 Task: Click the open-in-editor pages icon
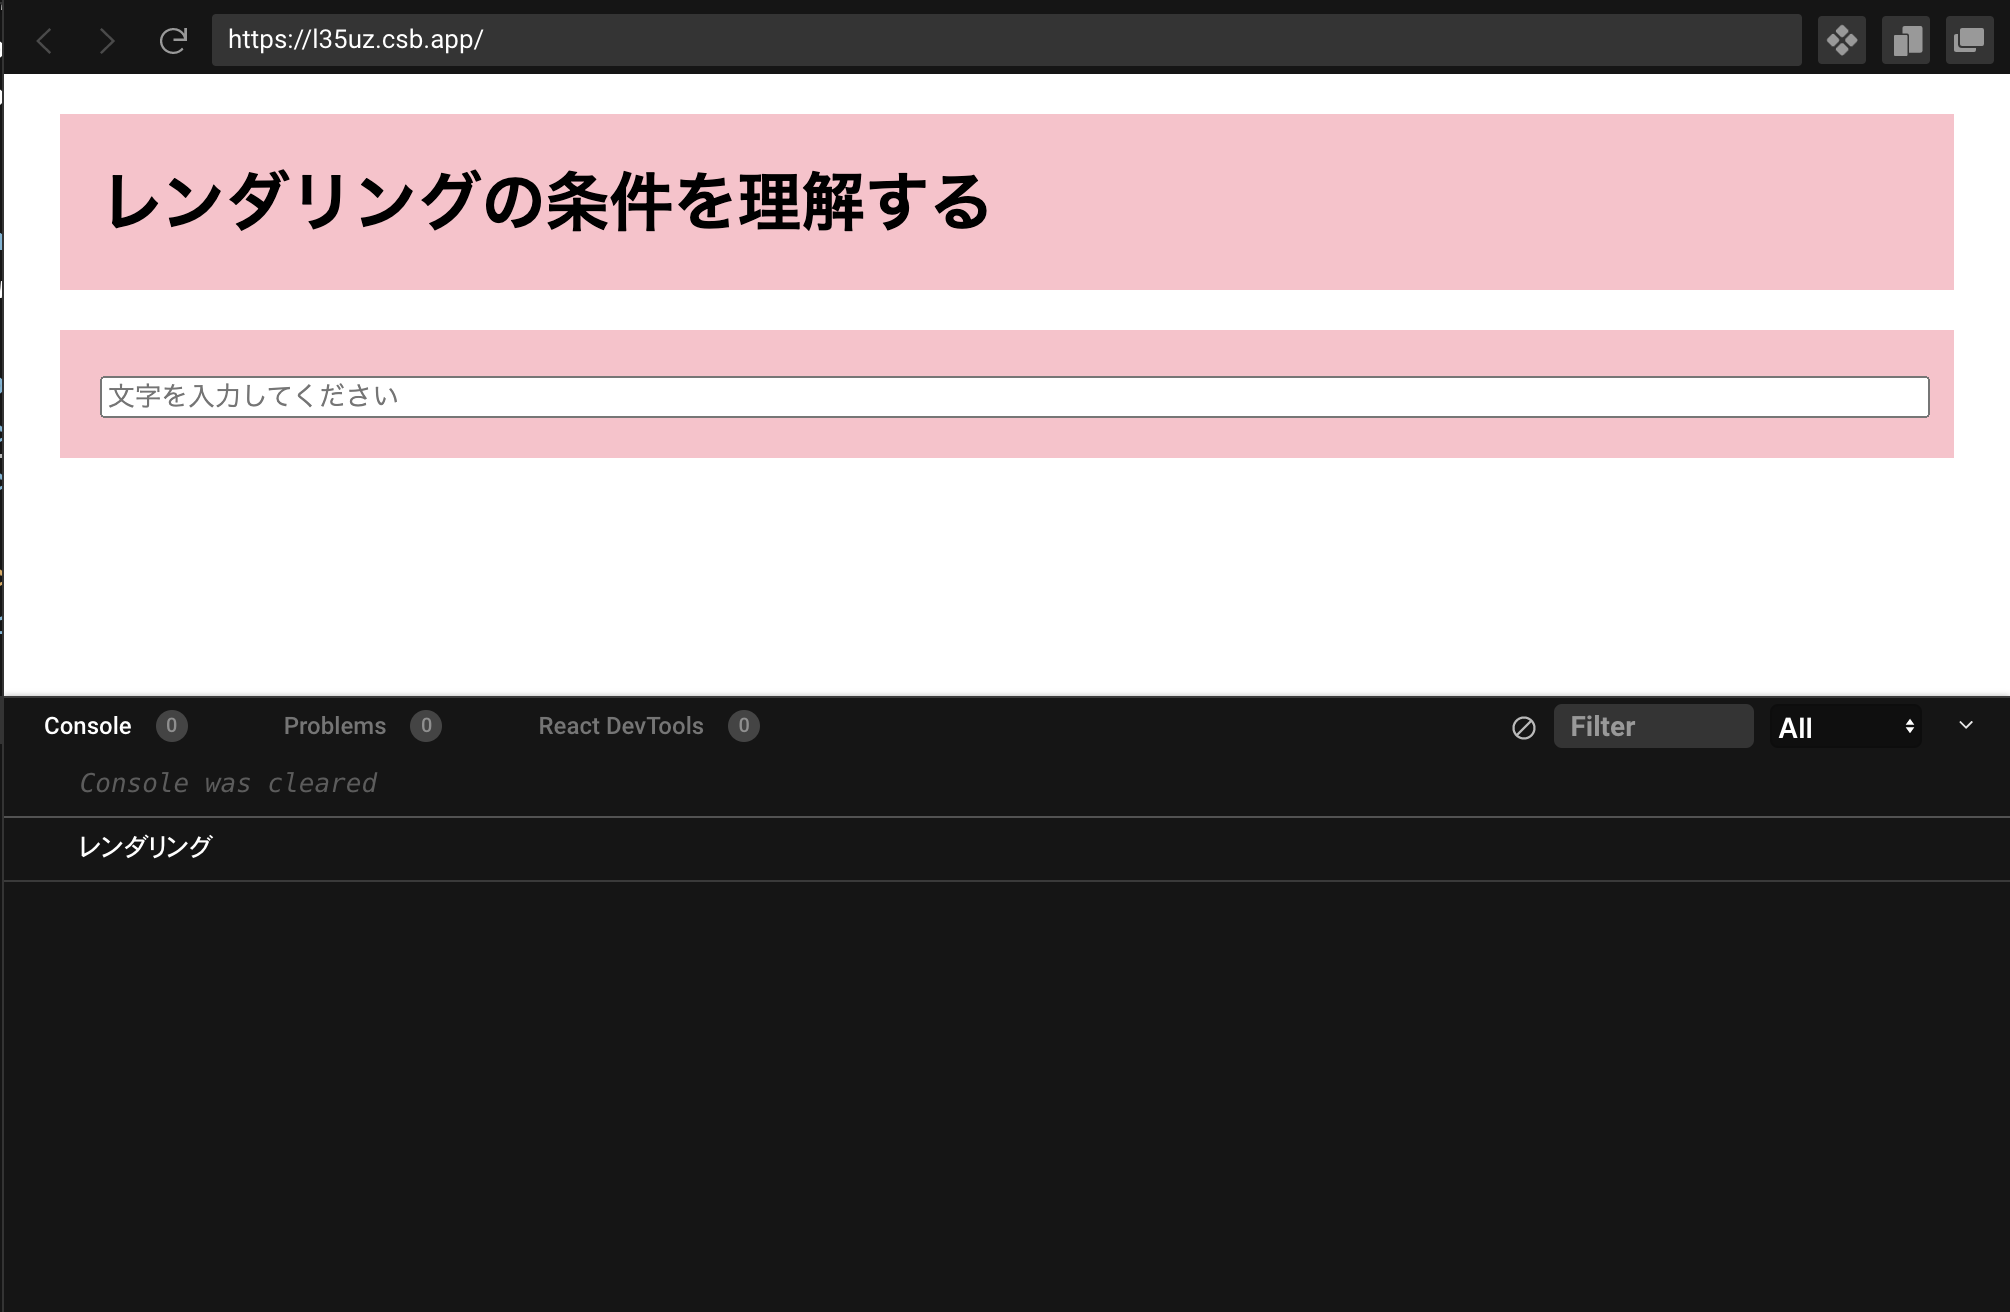(1906, 40)
